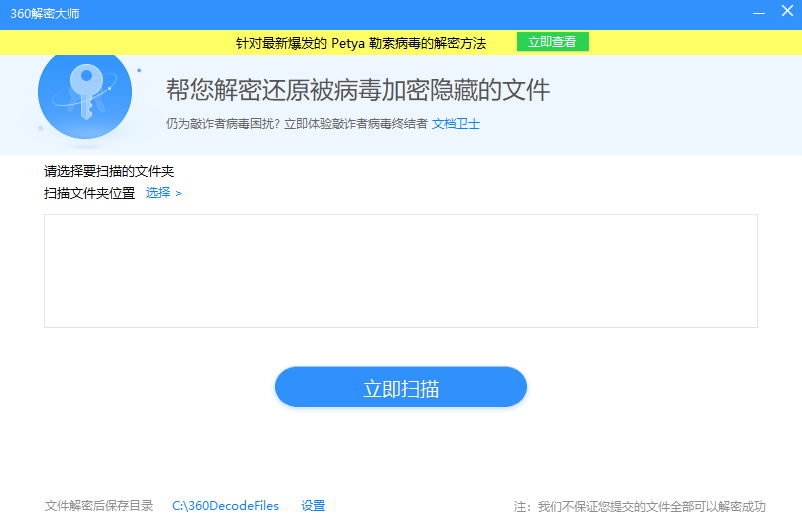This screenshot has height=526, width=802.
Task: Close the 360解密大师 window
Action: point(788,11)
